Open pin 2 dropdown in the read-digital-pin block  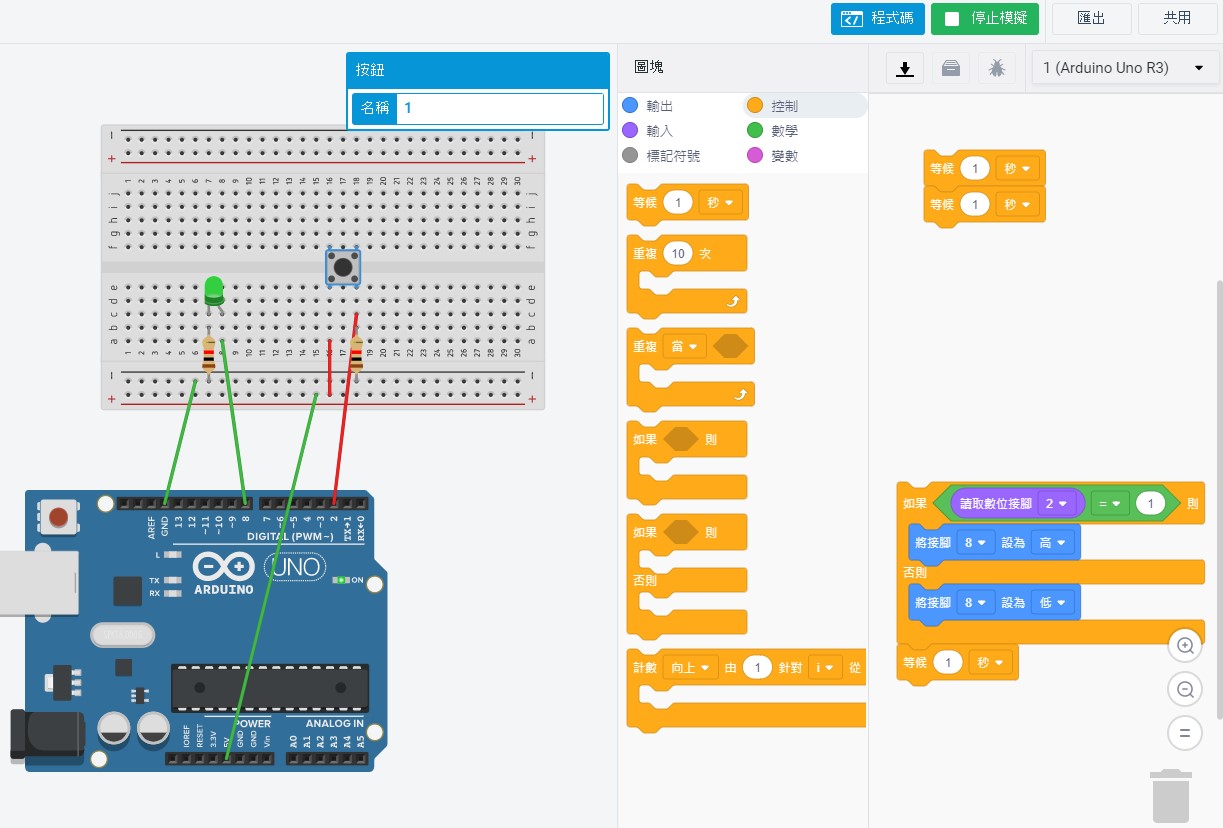click(1055, 504)
